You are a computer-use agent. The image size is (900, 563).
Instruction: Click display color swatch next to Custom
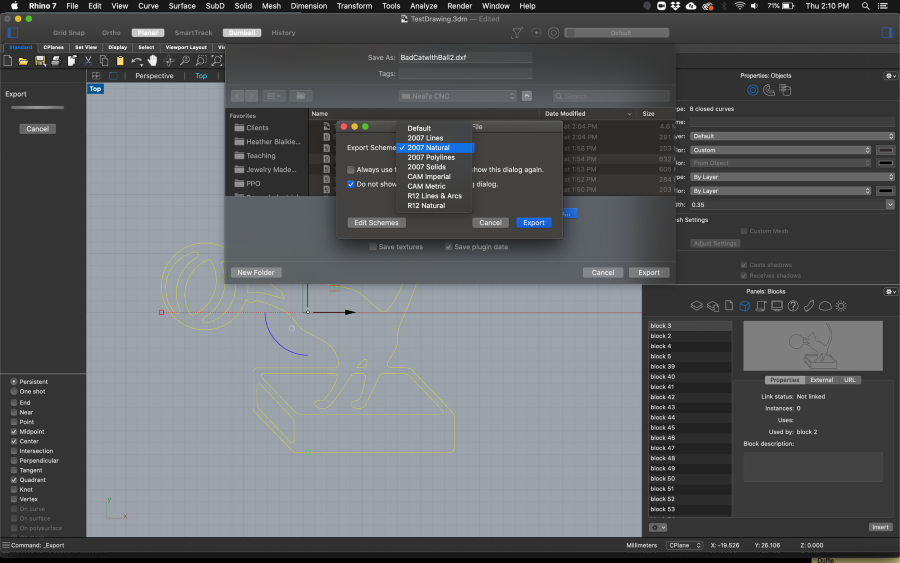click(x=886, y=150)
